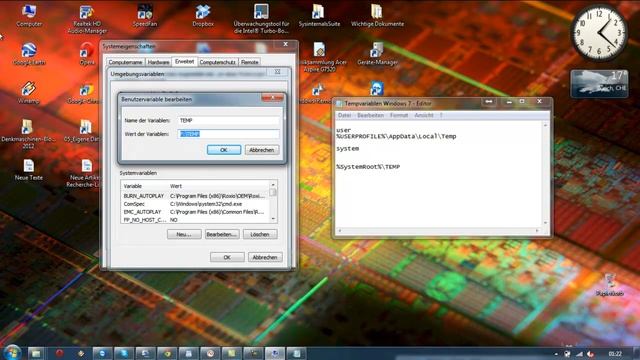
Task: Click the Wert der Variablen field
Action: tap(229, 134)
